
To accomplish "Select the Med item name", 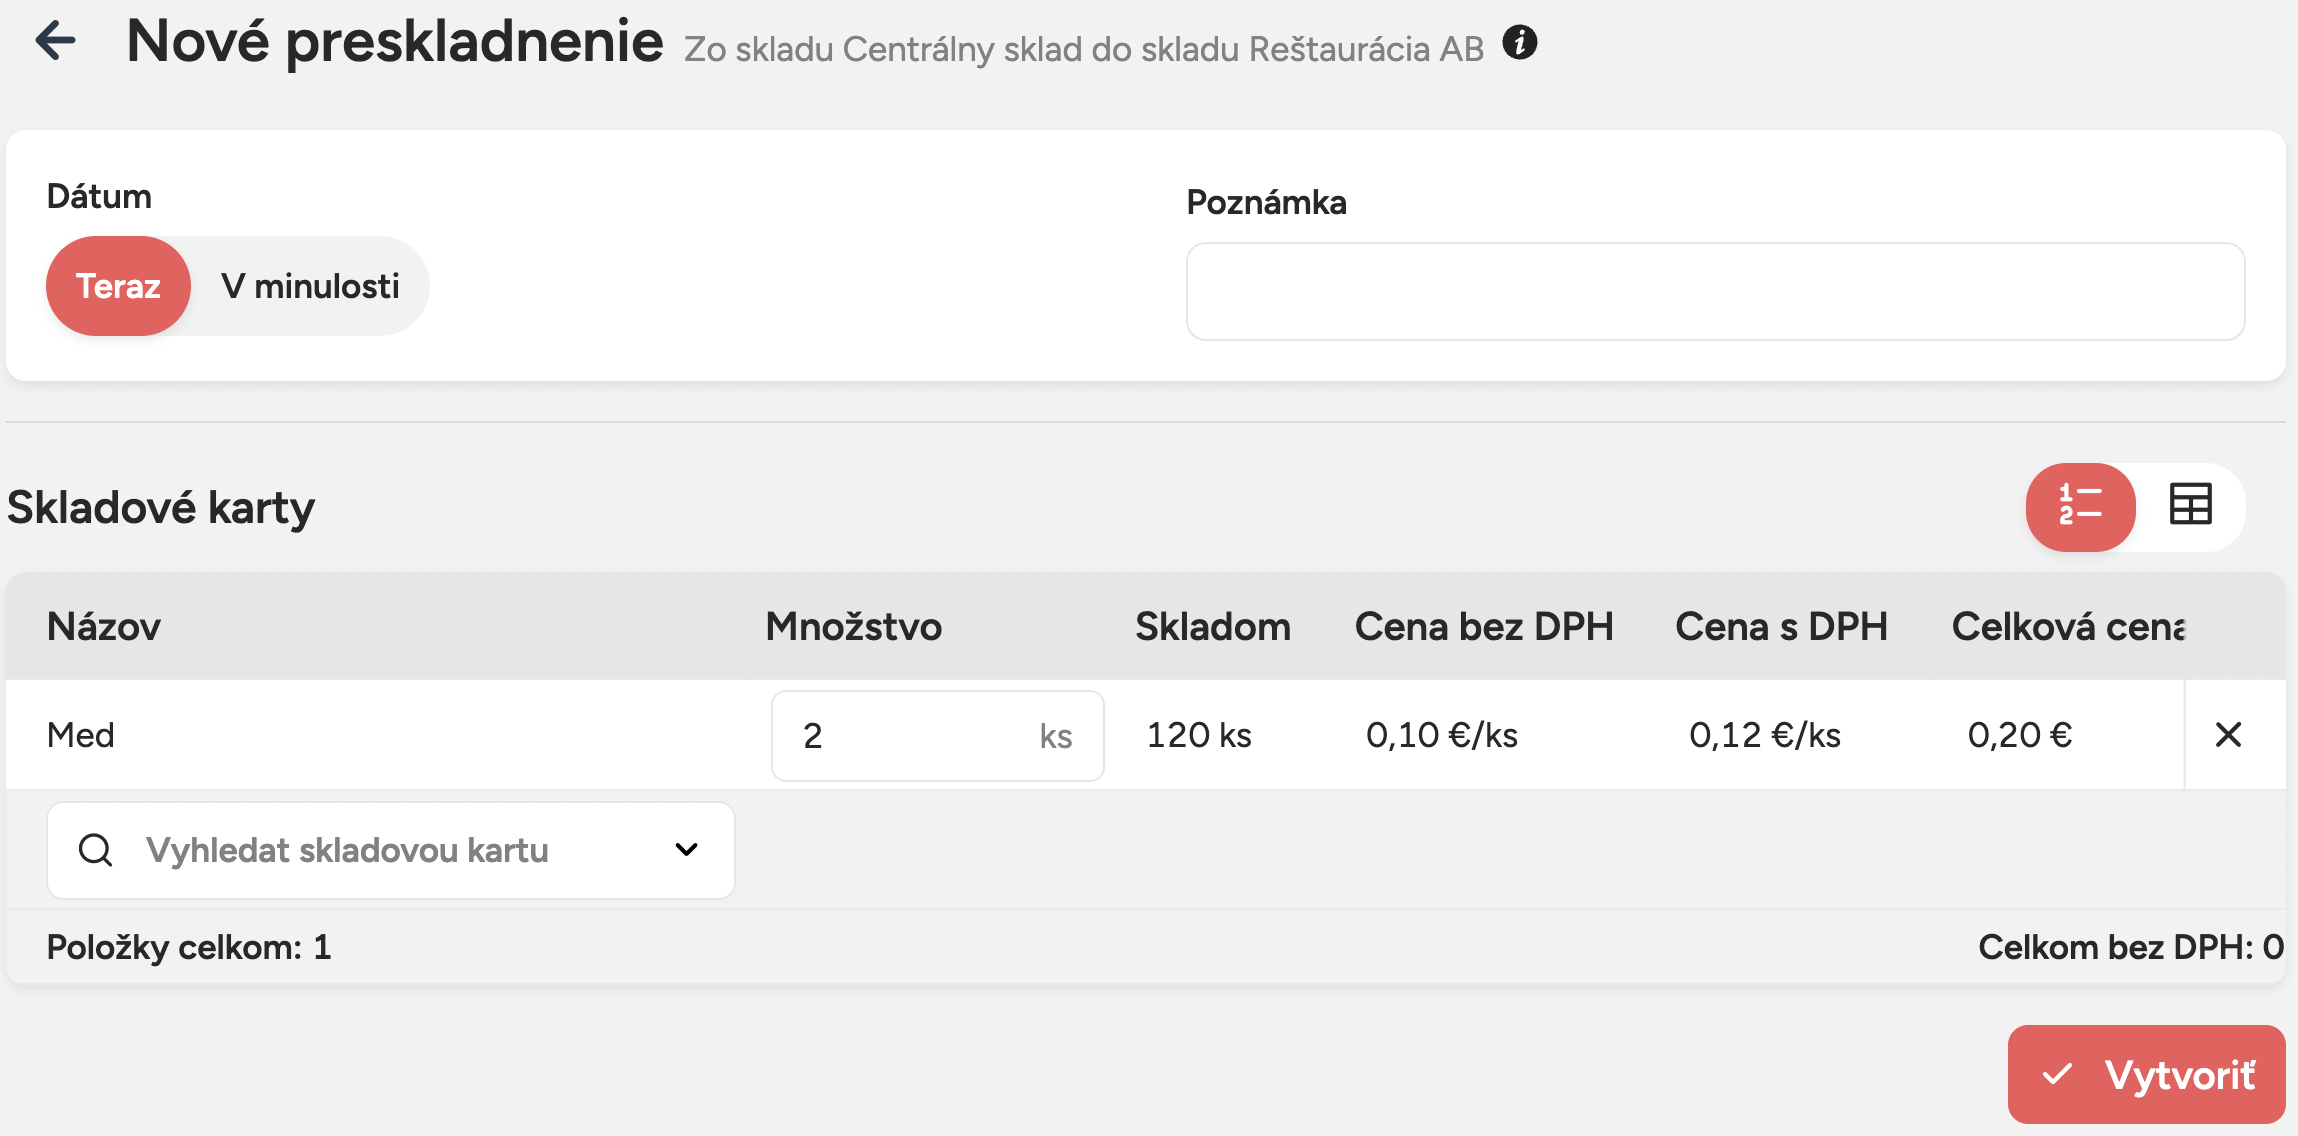I will point(81,736).
